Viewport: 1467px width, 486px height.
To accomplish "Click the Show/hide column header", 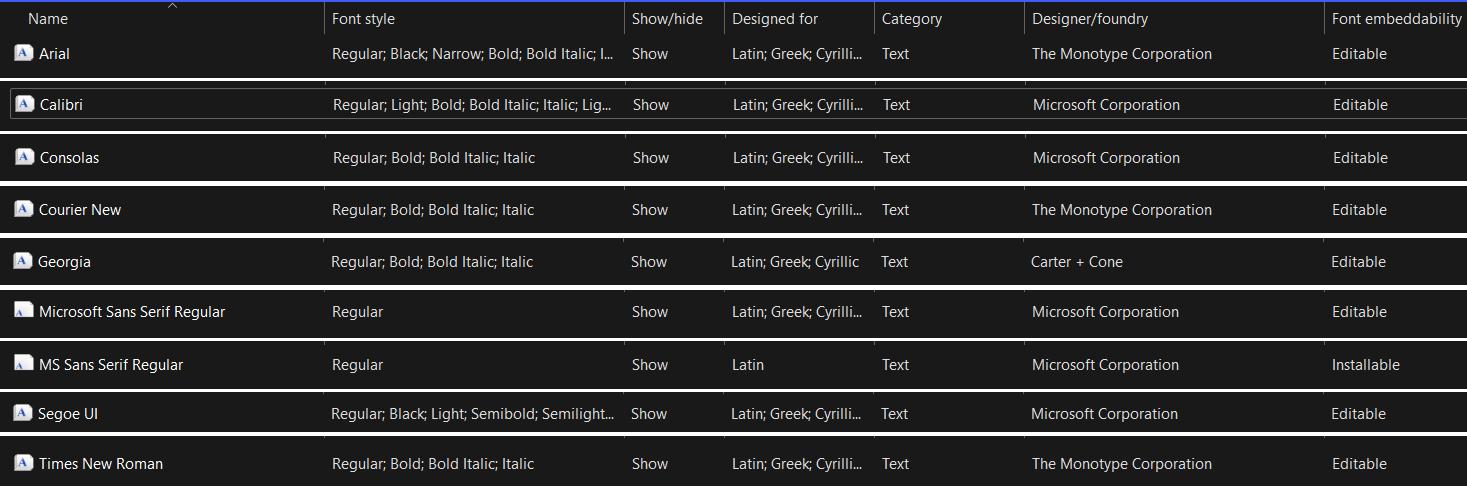I will [665, 19].
